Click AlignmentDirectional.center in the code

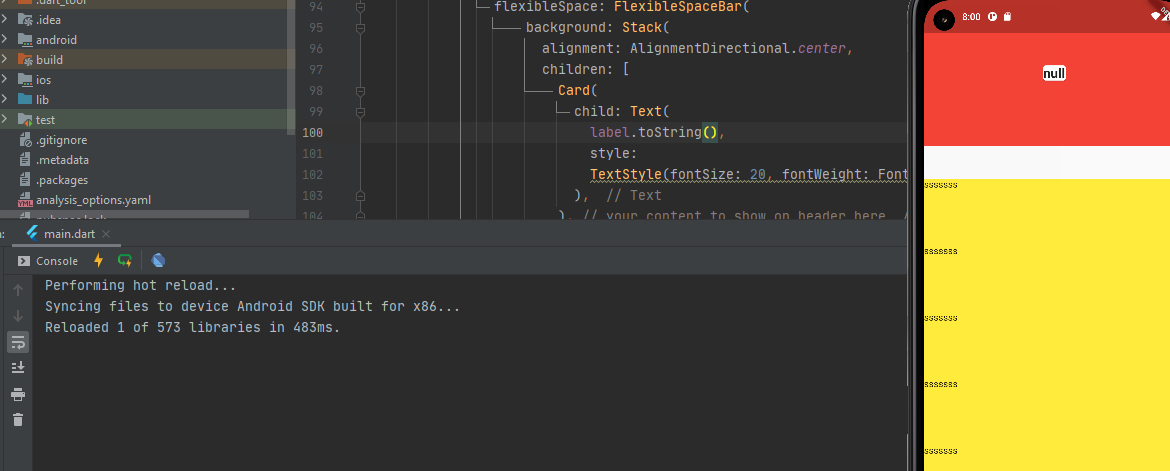pyautogui.click(x=737, y=49)
